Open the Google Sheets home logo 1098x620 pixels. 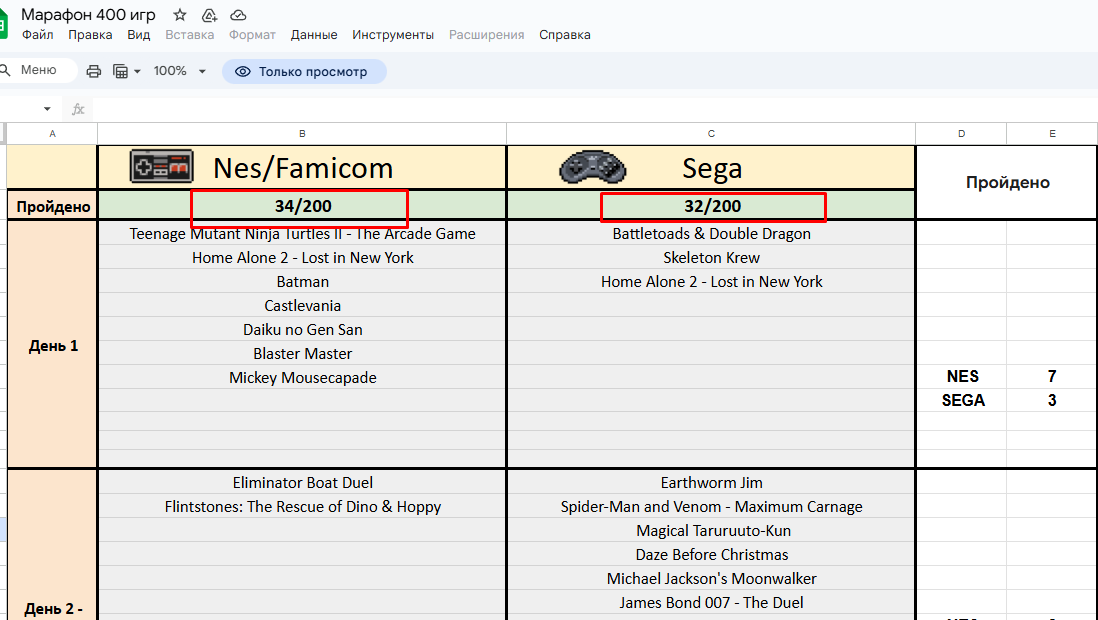[x=4, y=25]
